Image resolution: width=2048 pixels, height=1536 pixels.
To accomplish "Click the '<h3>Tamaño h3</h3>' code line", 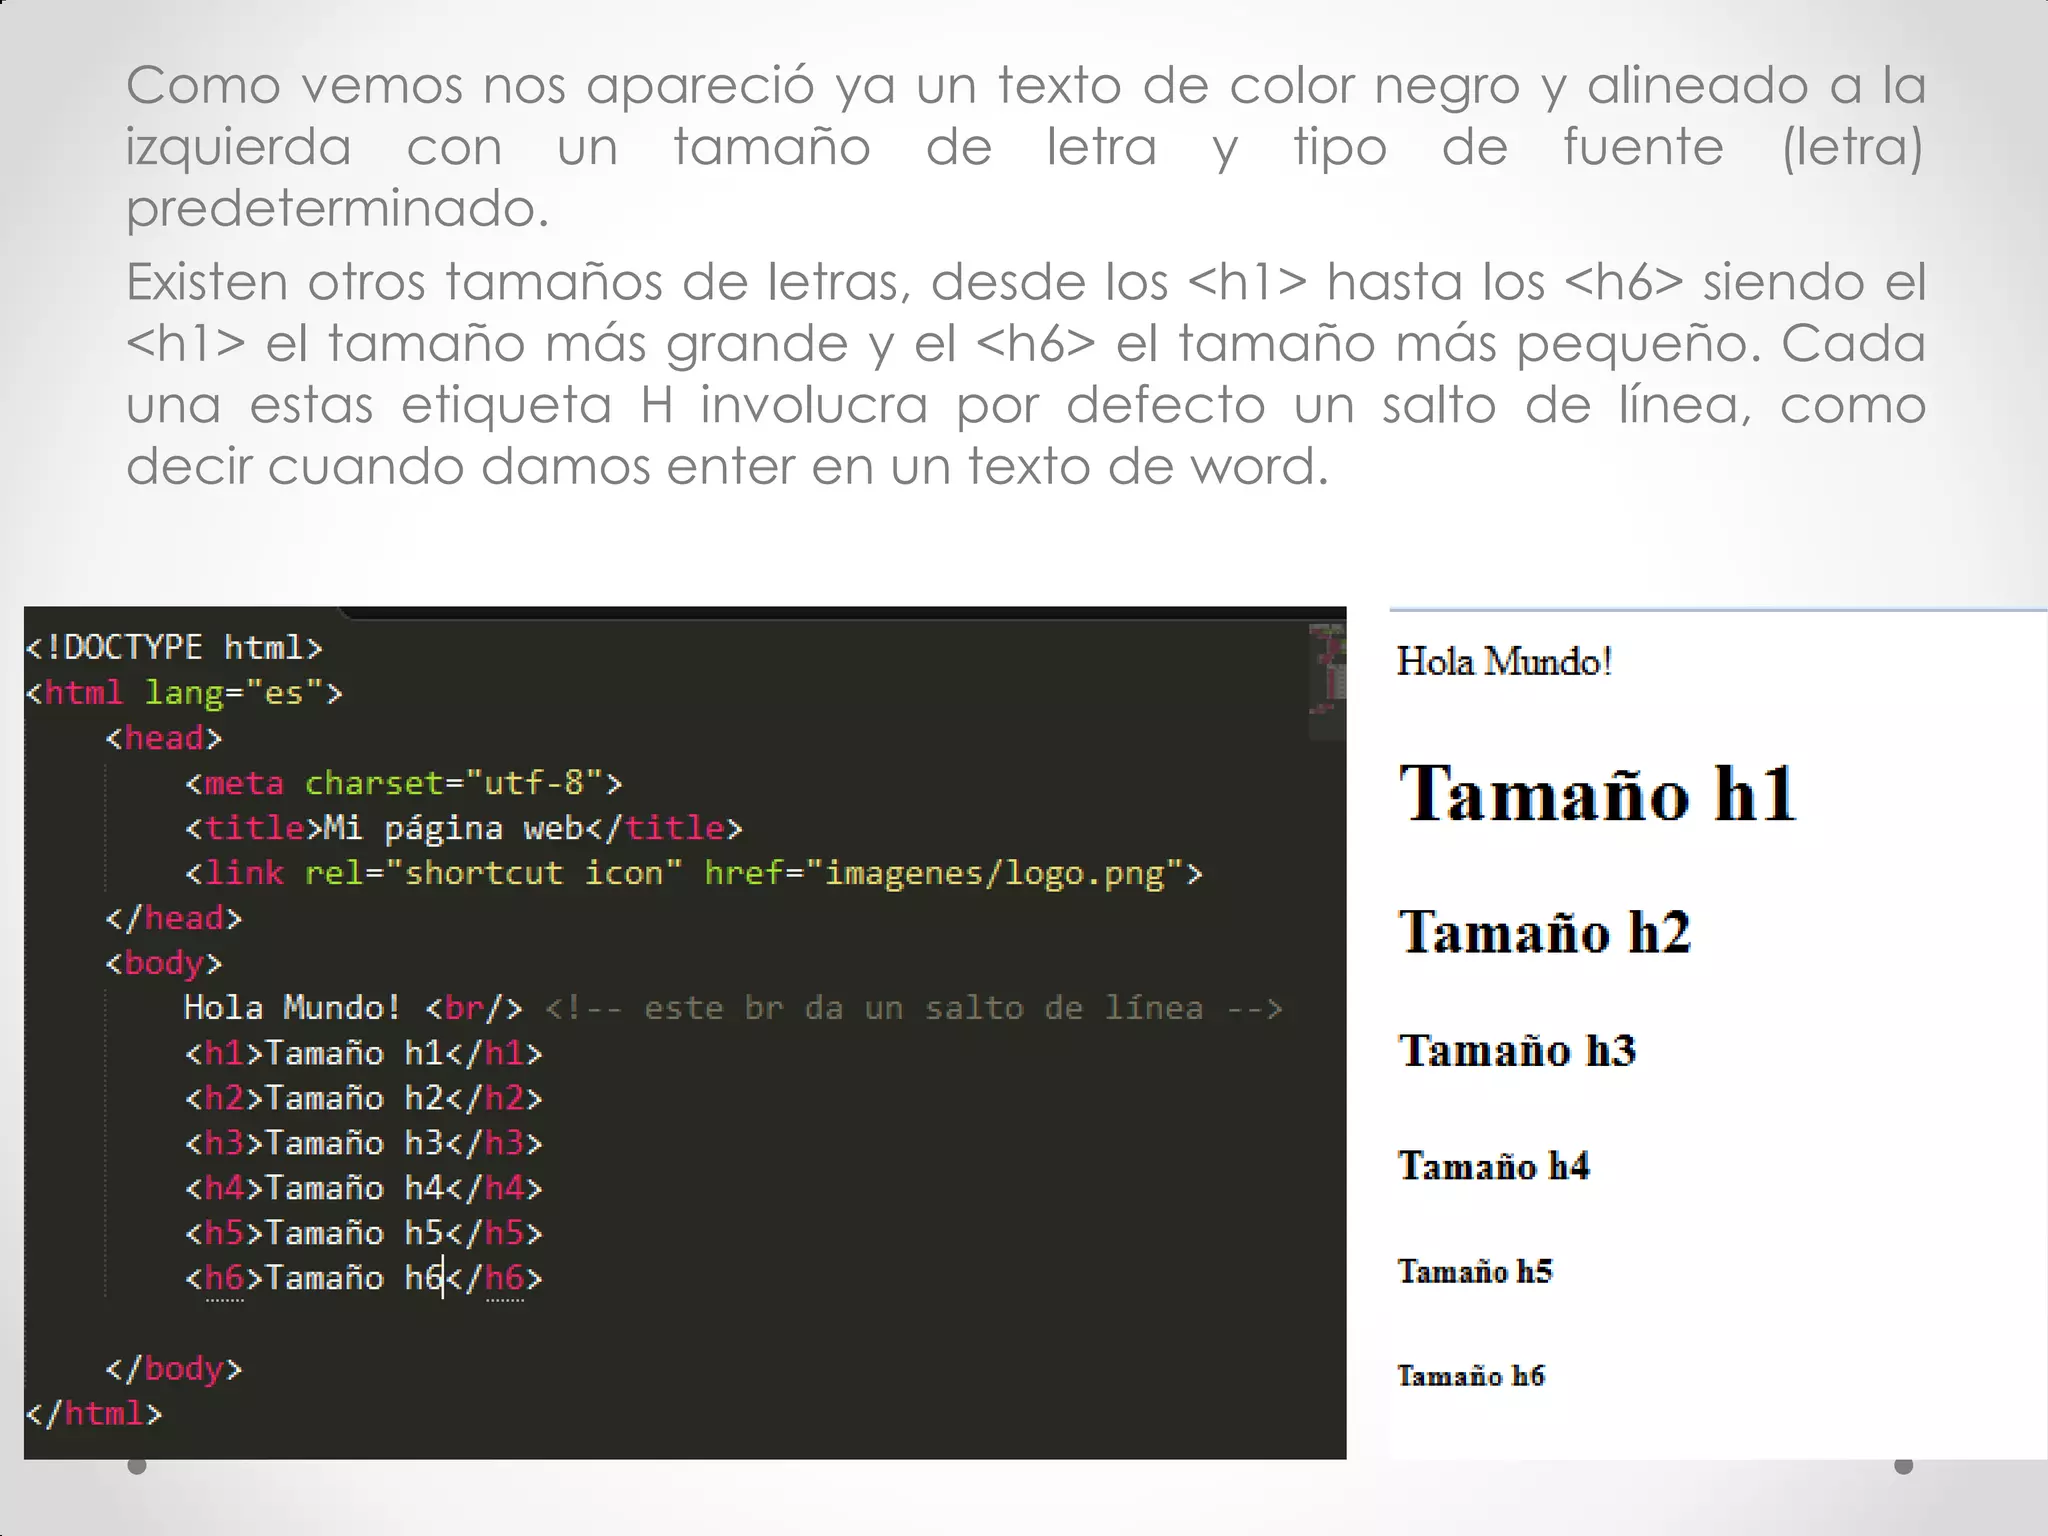I will click(363, 1143).
